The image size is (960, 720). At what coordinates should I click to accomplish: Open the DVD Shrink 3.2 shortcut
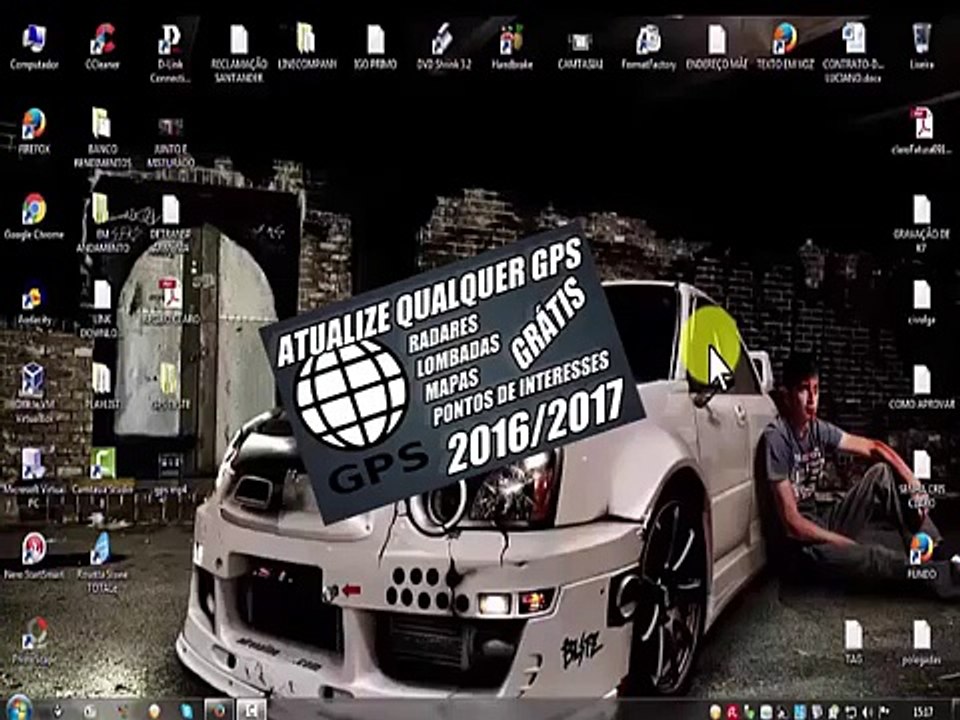[x=441, y=41]
